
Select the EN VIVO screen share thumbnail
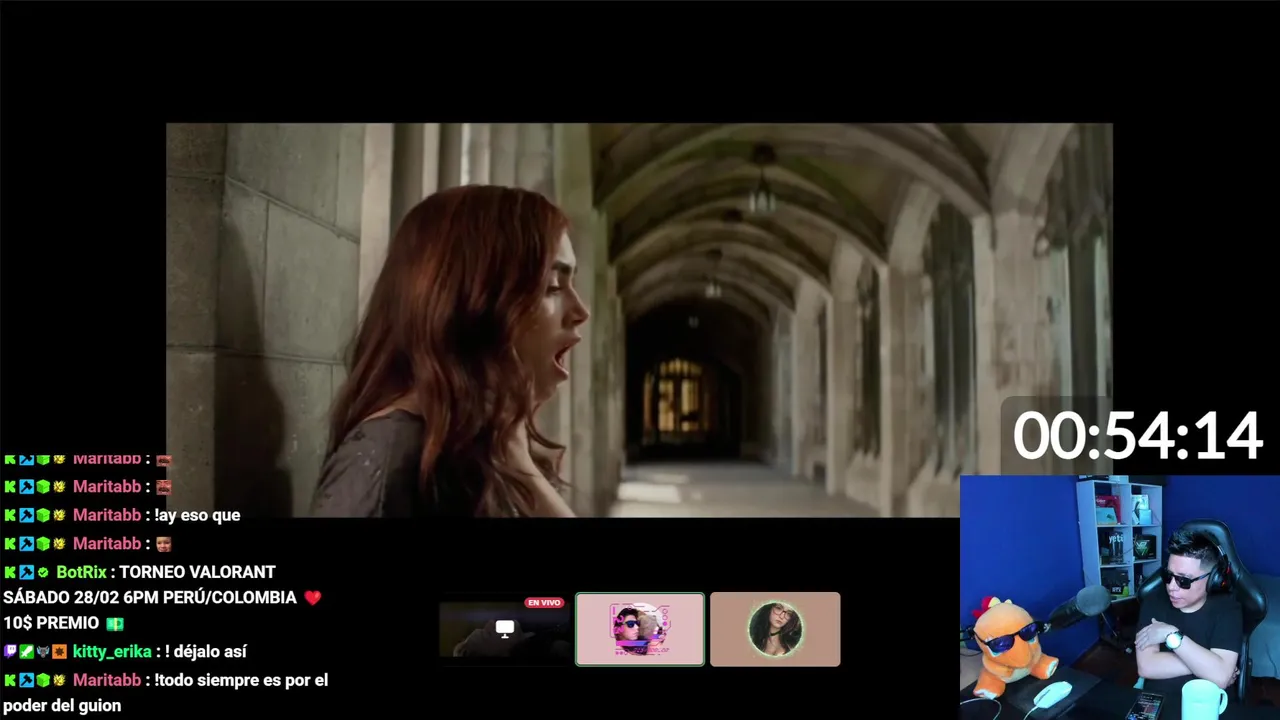click(x=504, y=629)
